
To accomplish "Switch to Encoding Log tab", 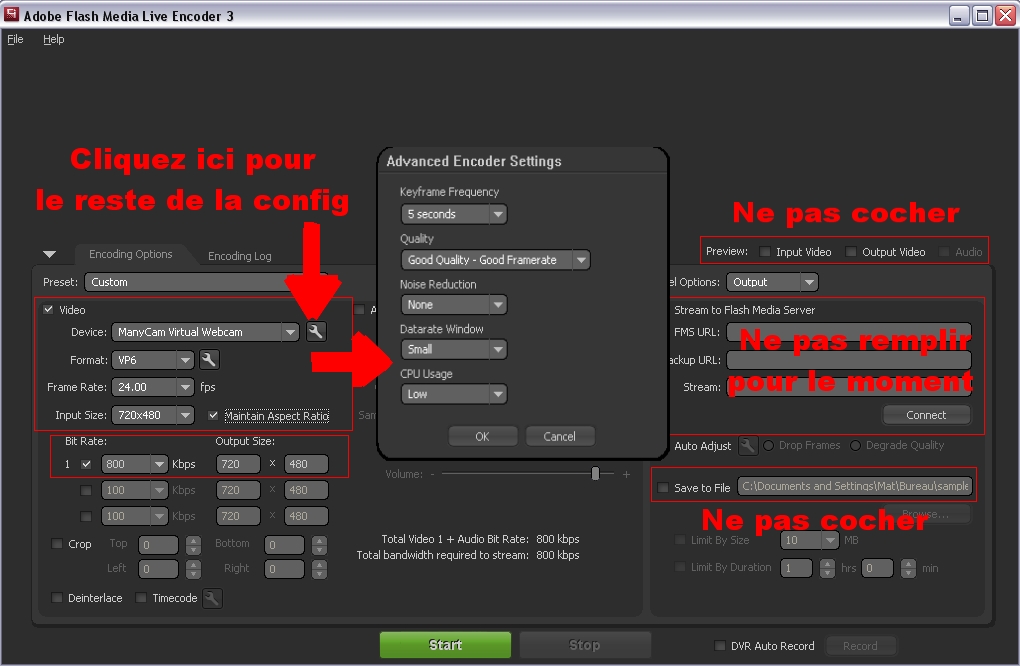I will point(239,256).
